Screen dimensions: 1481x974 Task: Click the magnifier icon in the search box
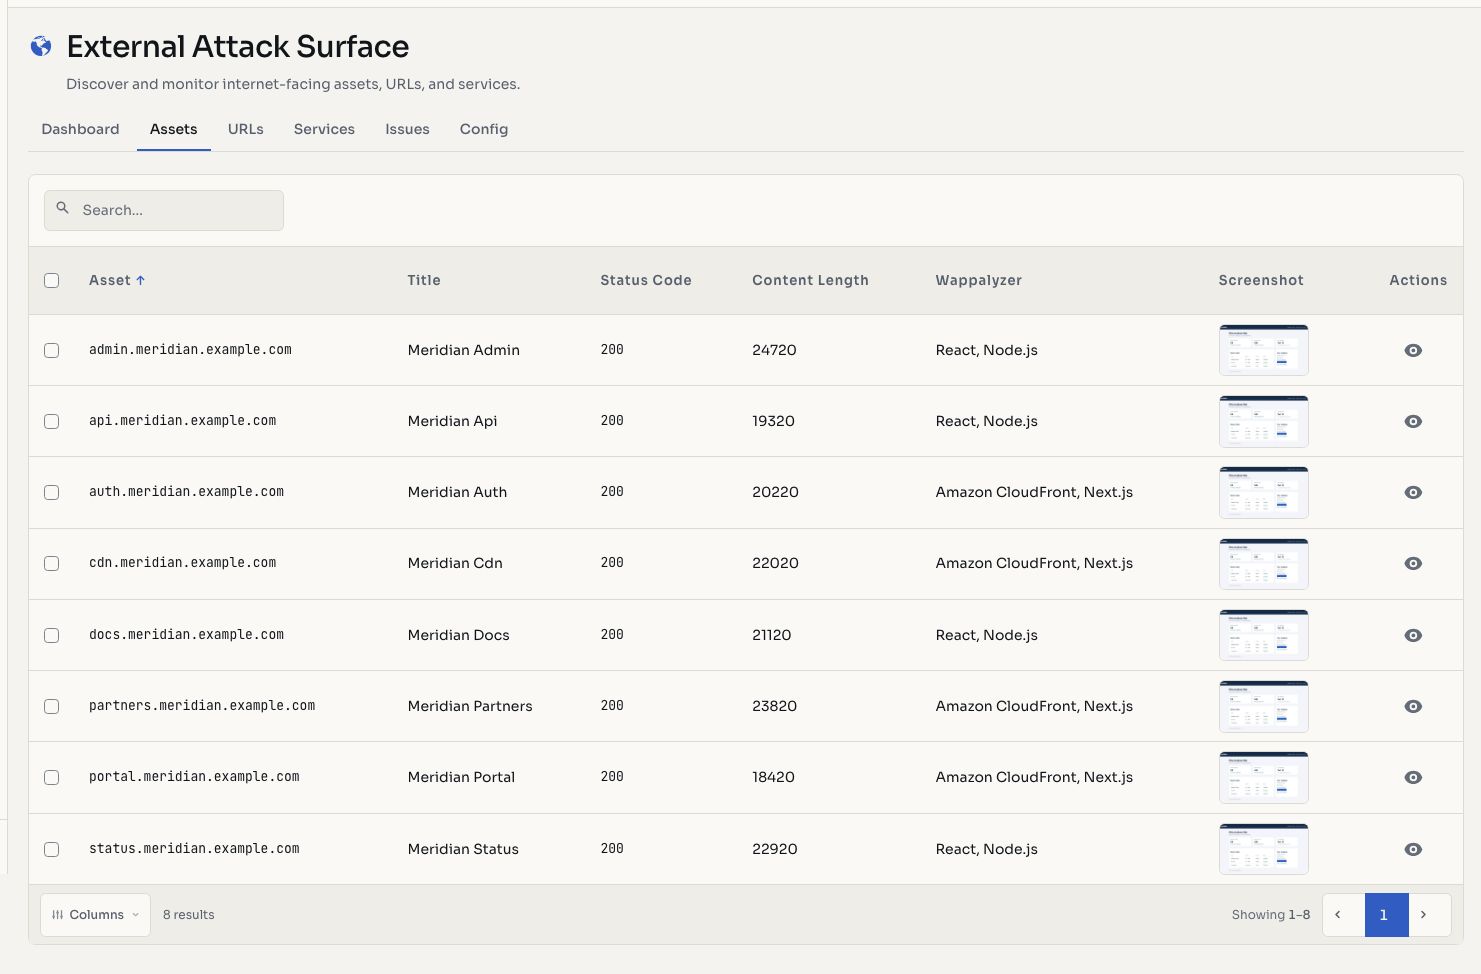pos(63,209)
